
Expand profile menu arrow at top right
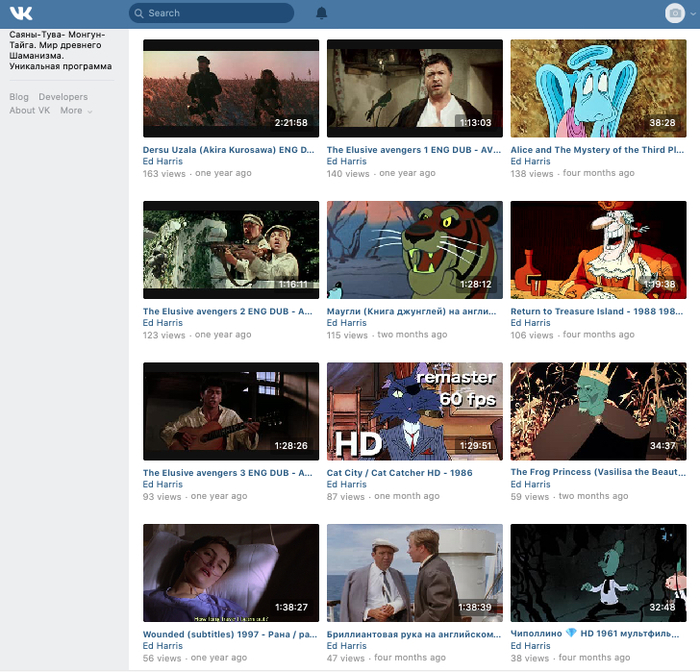pyautogui.click(x=693, y=14)
